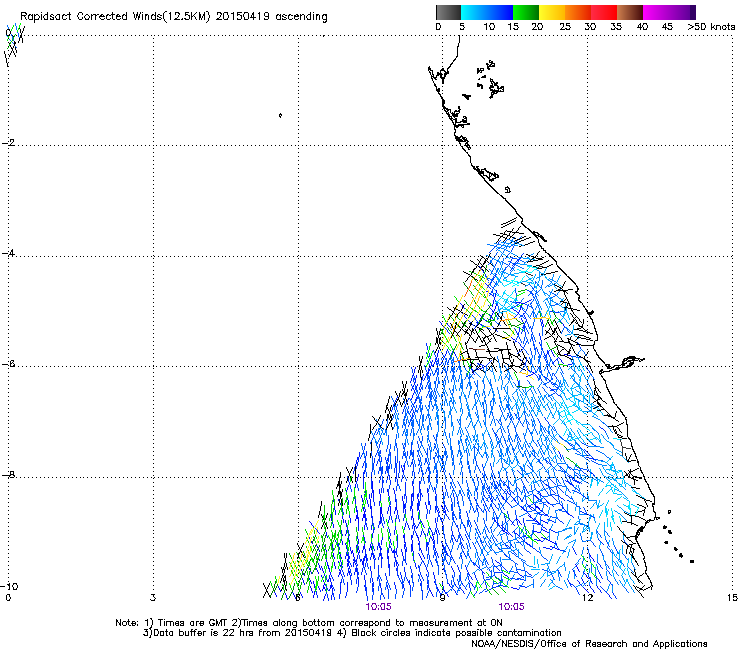Click the cyan-blue 5-15 knots legend swatch
The image size is (740, 650).
(x=487, y=12)
